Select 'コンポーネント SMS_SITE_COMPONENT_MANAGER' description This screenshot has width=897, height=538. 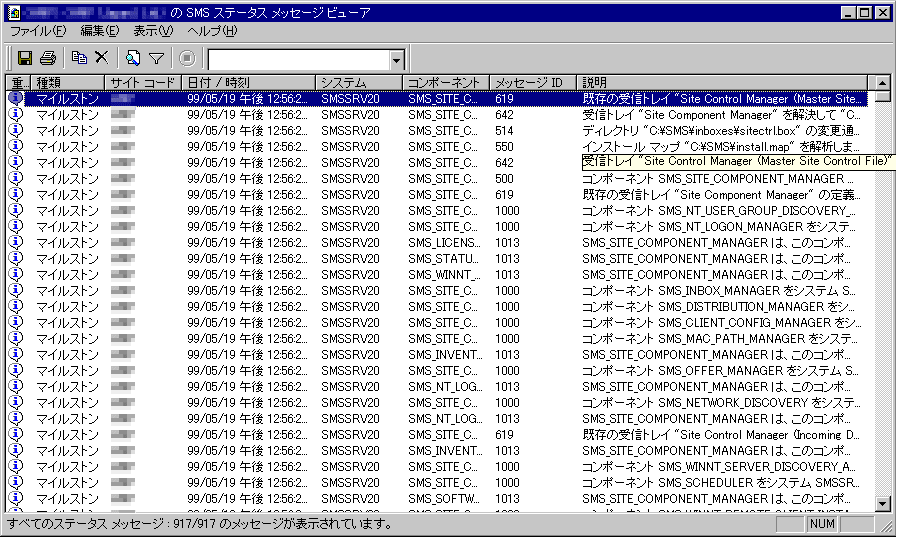pos(718,179)
